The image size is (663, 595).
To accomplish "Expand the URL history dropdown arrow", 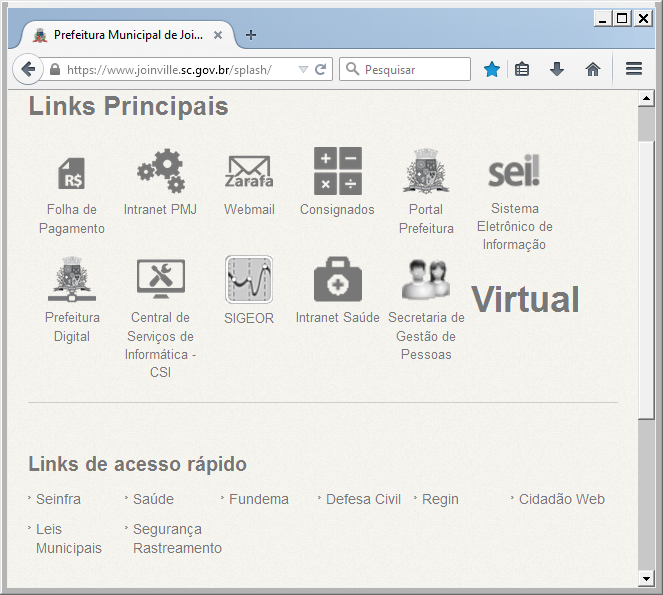I will 303,69.
